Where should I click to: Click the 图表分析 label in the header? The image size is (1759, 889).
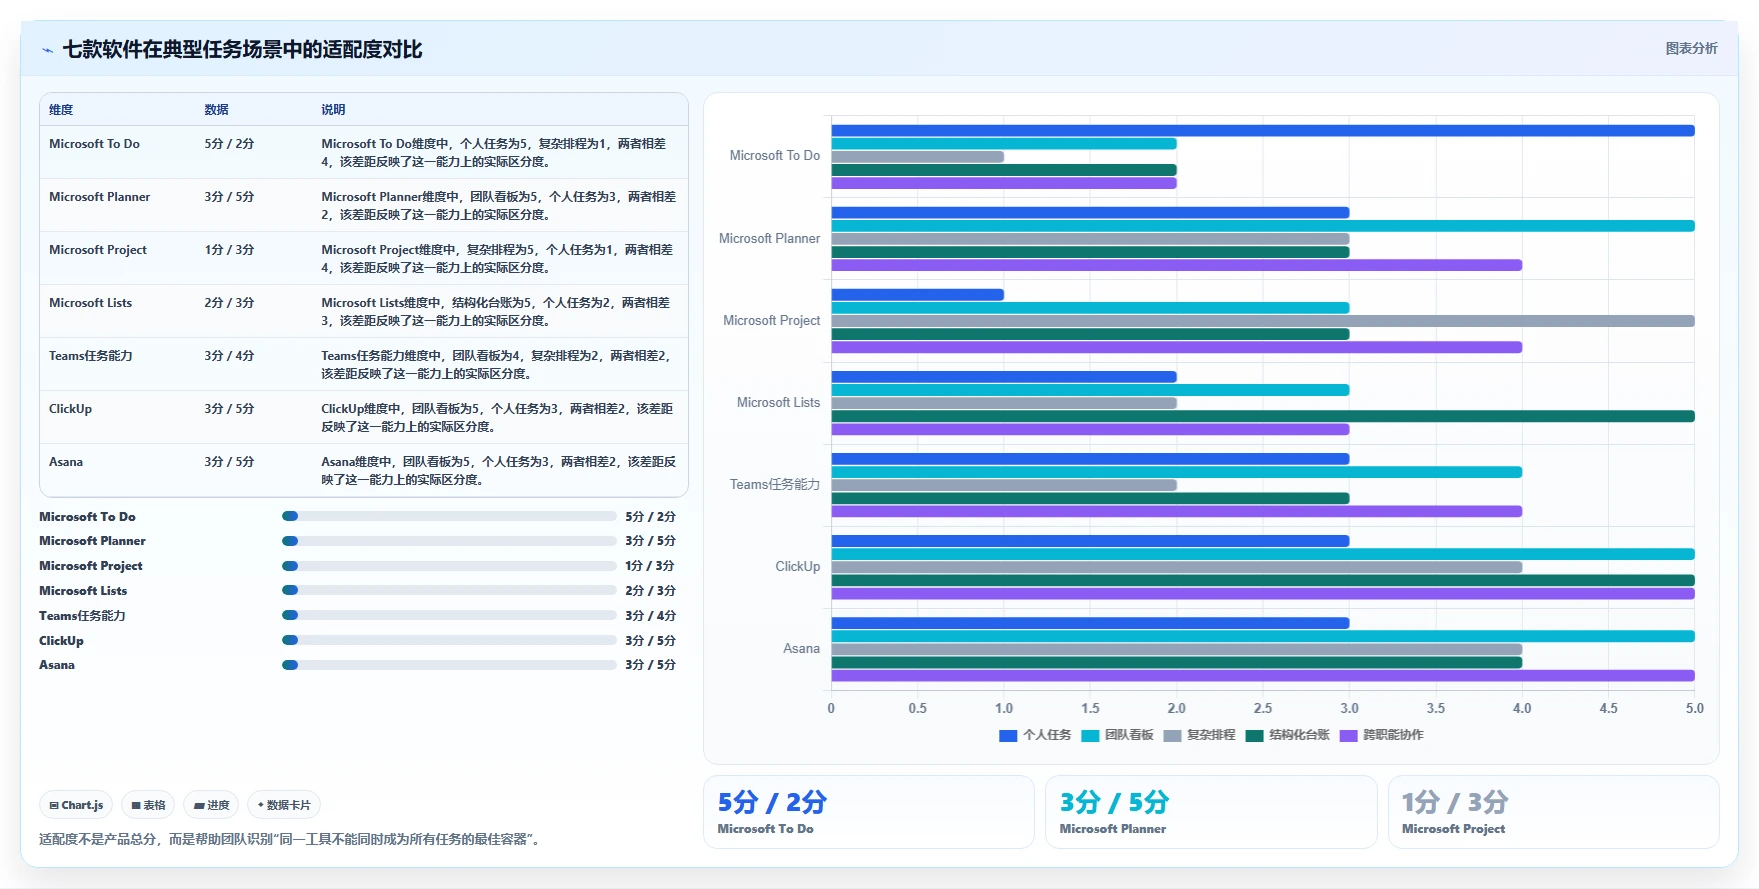[1691, 48]
